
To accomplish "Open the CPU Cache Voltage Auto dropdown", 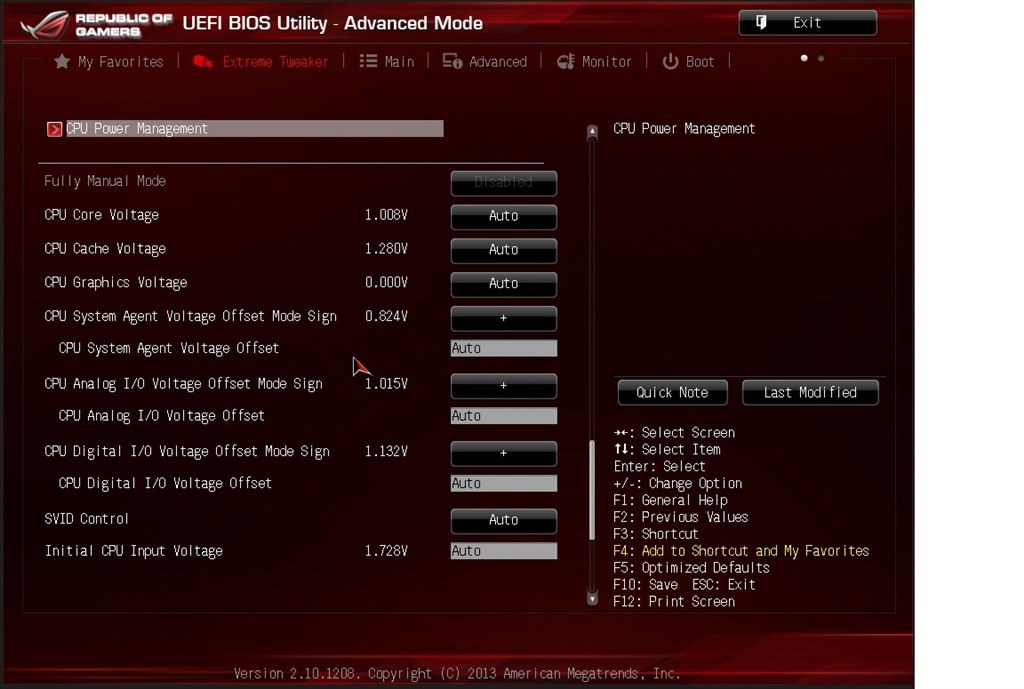I will (x=504, y=250).
